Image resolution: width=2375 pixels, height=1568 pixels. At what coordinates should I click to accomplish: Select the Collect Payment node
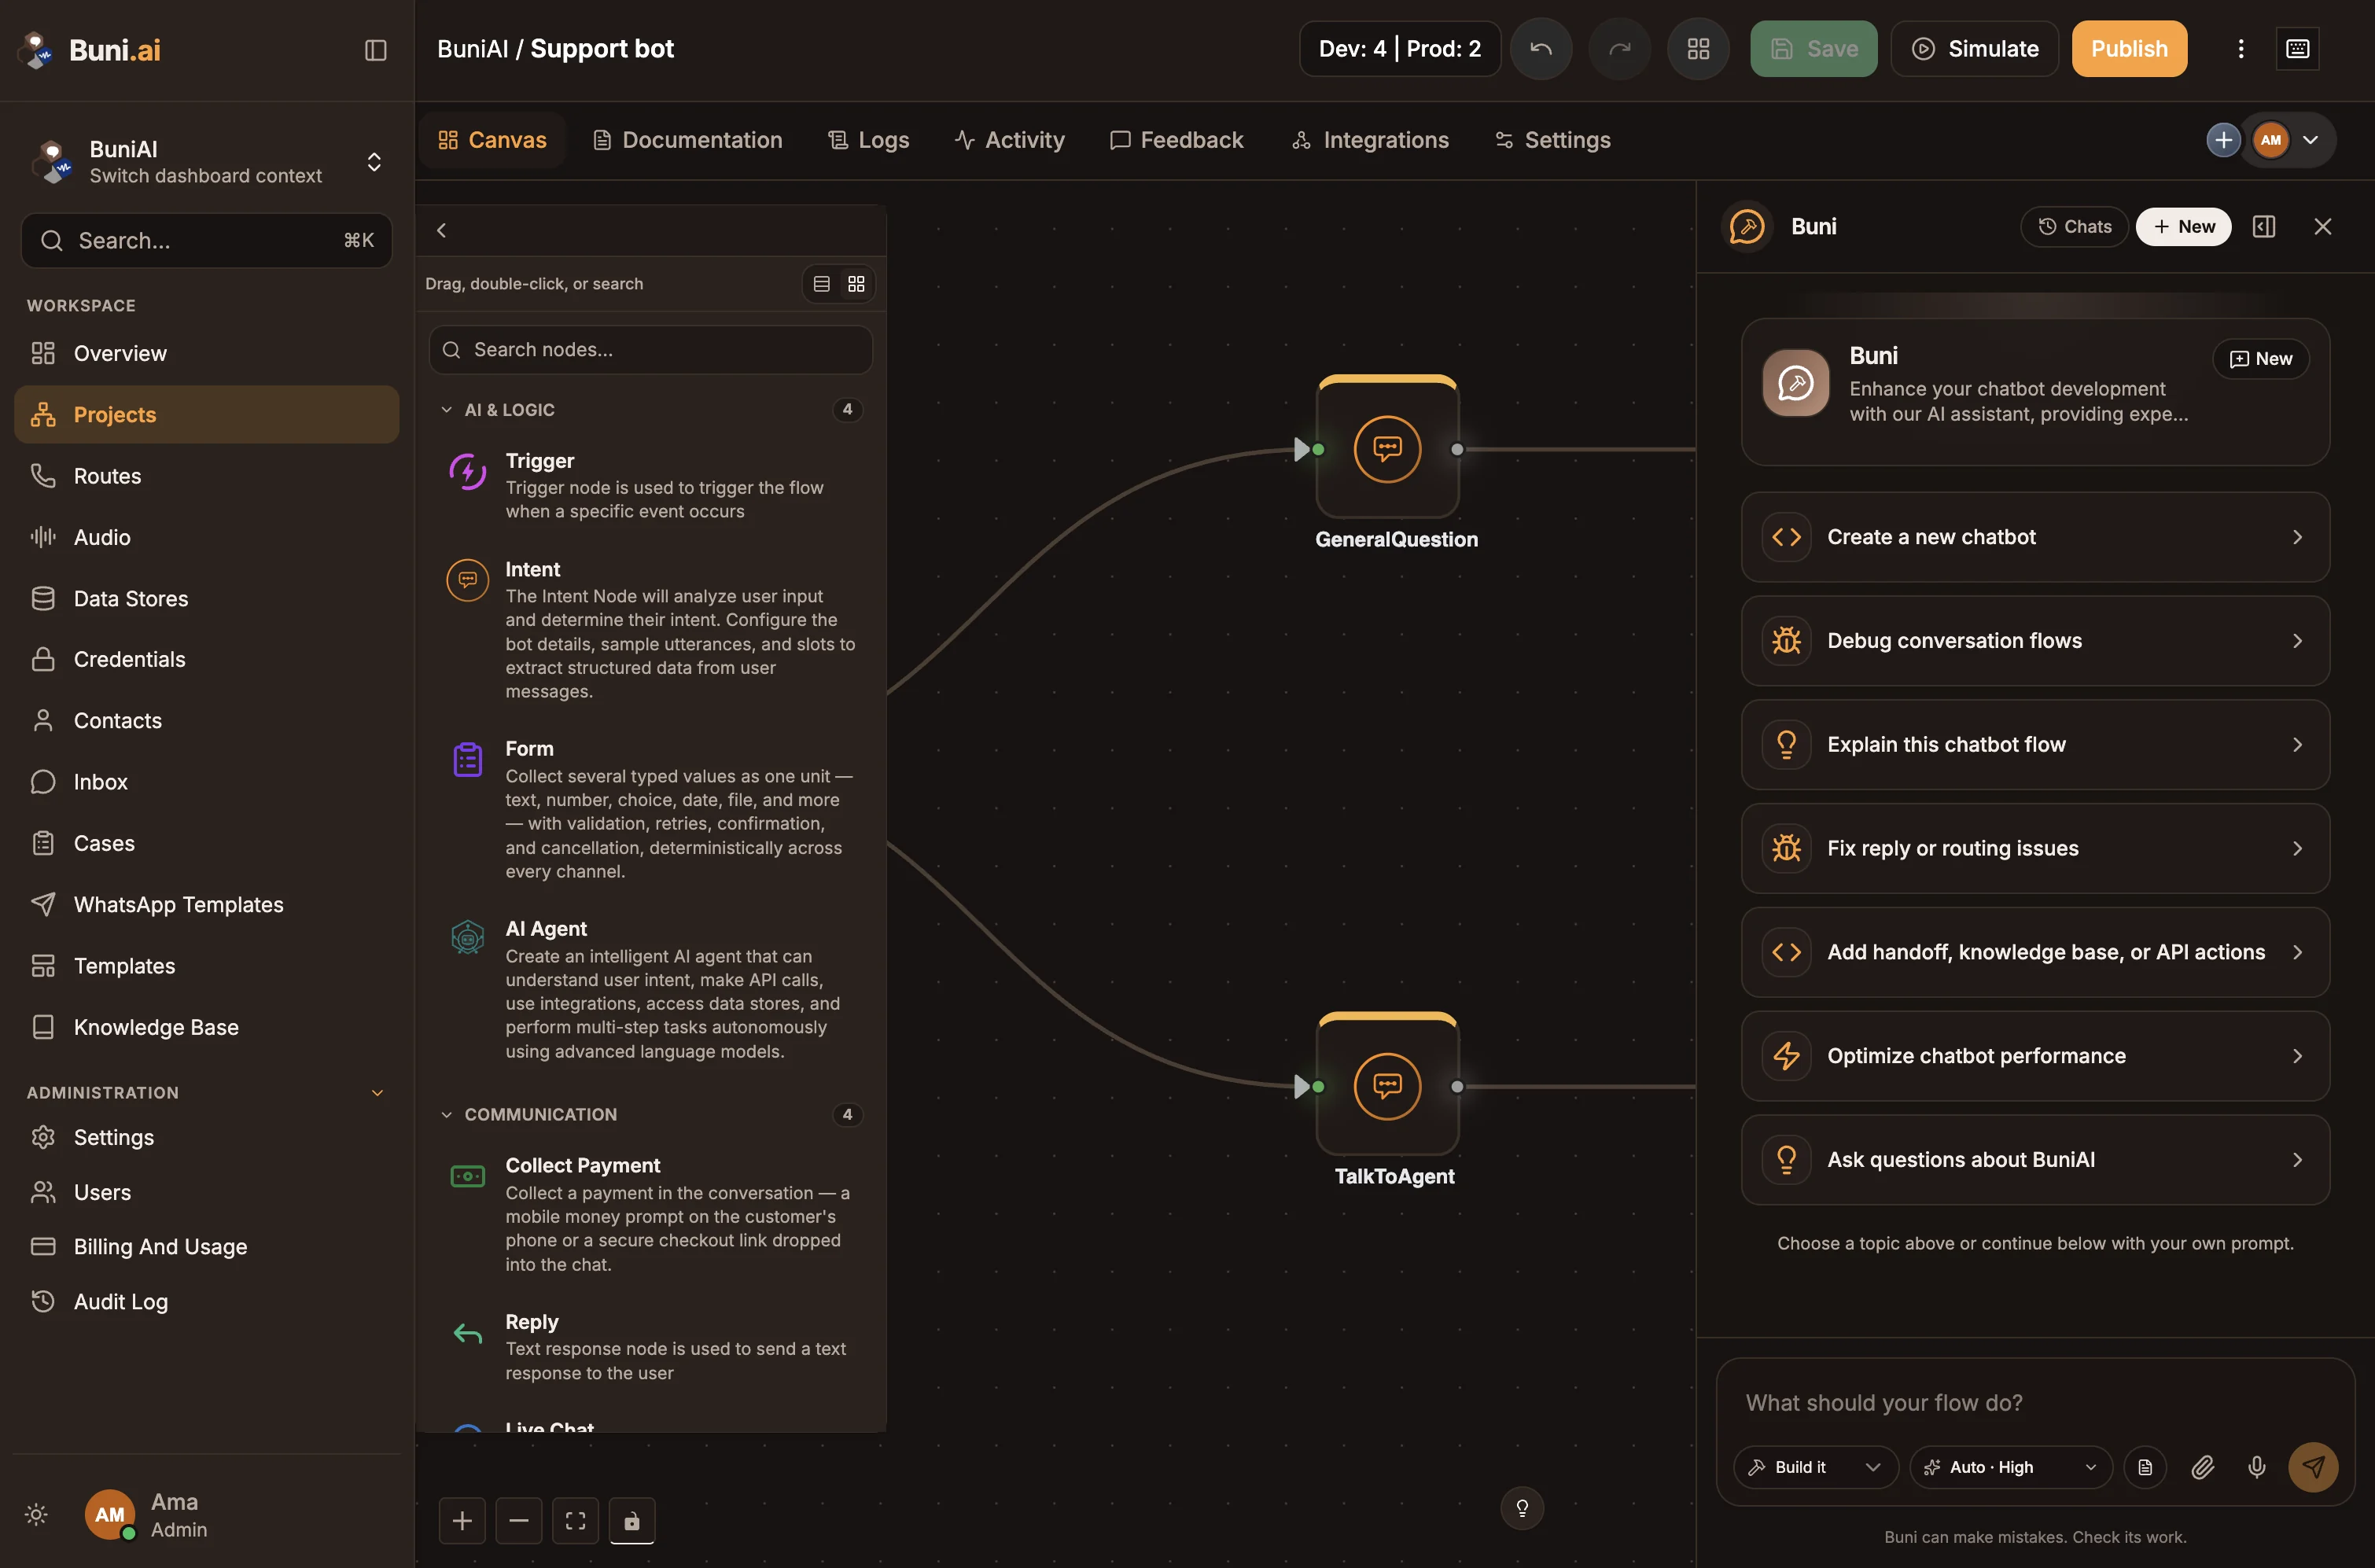tap(651, 1215)
